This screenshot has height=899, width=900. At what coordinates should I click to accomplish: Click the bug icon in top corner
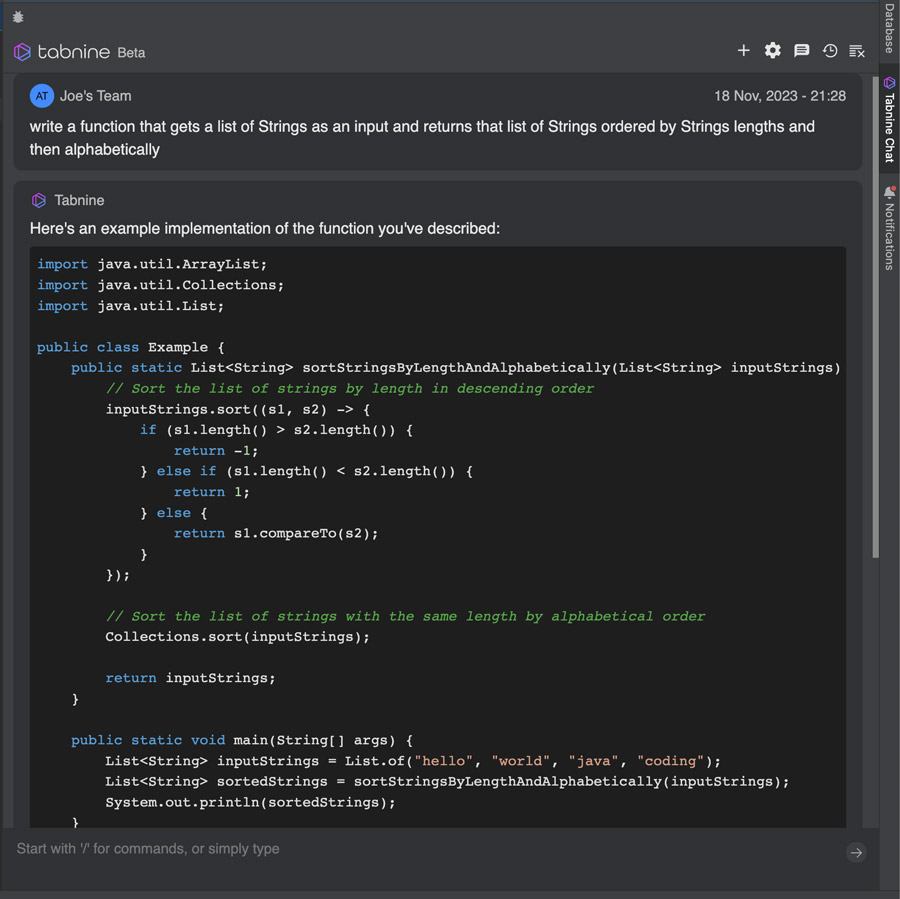[x=18, y=17]
